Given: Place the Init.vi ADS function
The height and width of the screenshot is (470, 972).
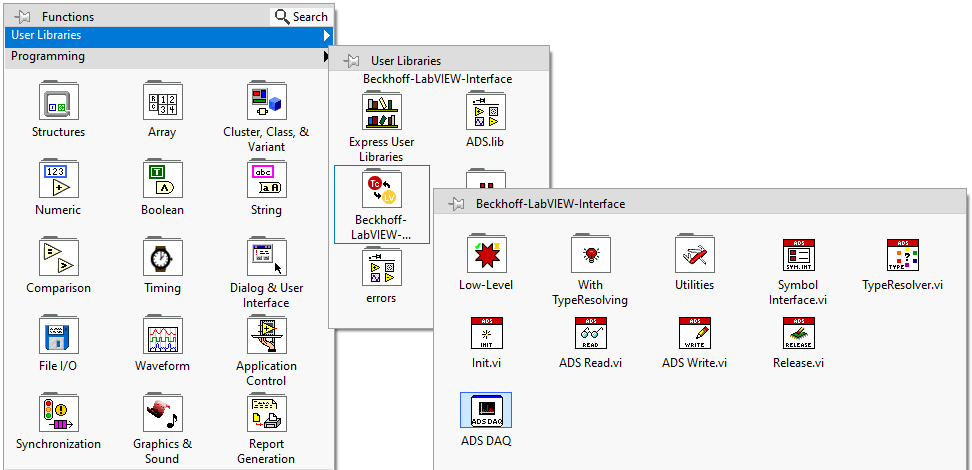Looking at the screenshot, I should pyautogui.click(x=486, y=334).
